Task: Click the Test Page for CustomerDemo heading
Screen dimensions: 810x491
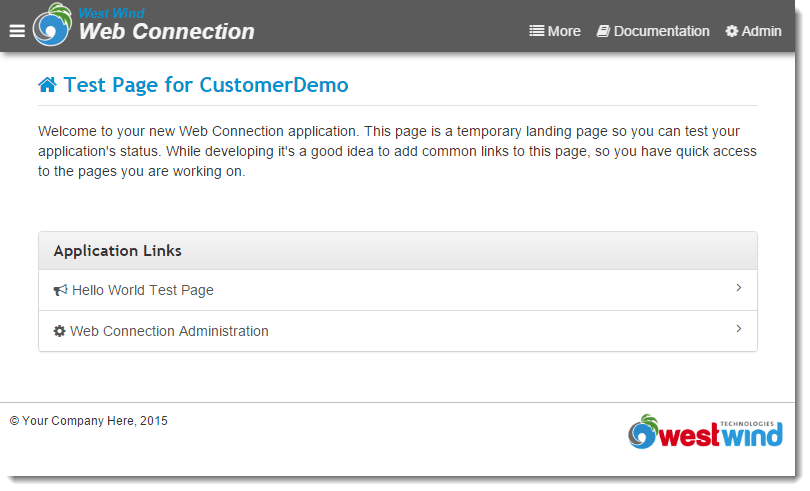Action: (206, 85)
